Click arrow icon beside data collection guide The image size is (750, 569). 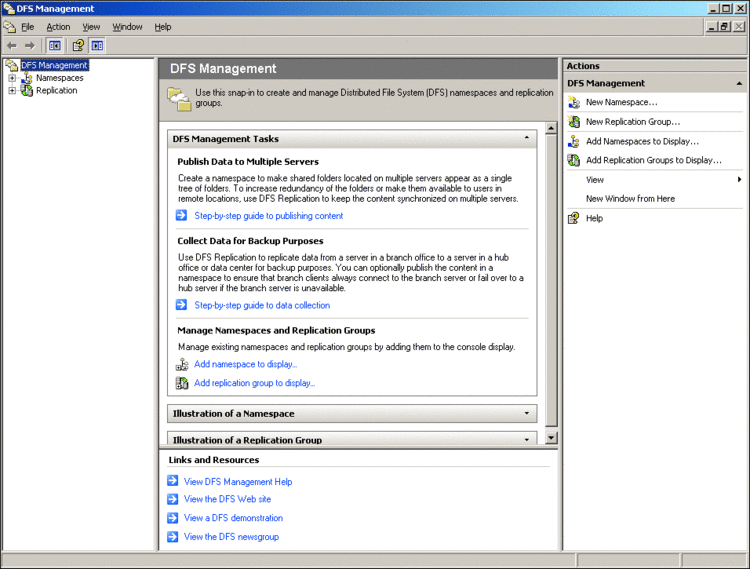coord(181,305)
